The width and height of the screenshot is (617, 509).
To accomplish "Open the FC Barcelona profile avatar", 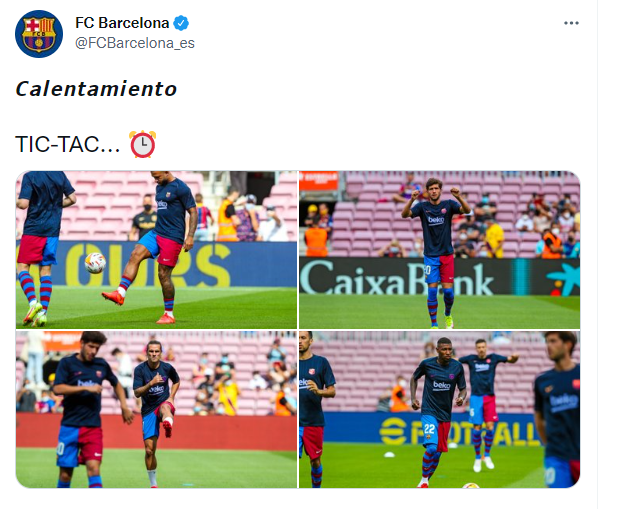I will coord(39,34).
